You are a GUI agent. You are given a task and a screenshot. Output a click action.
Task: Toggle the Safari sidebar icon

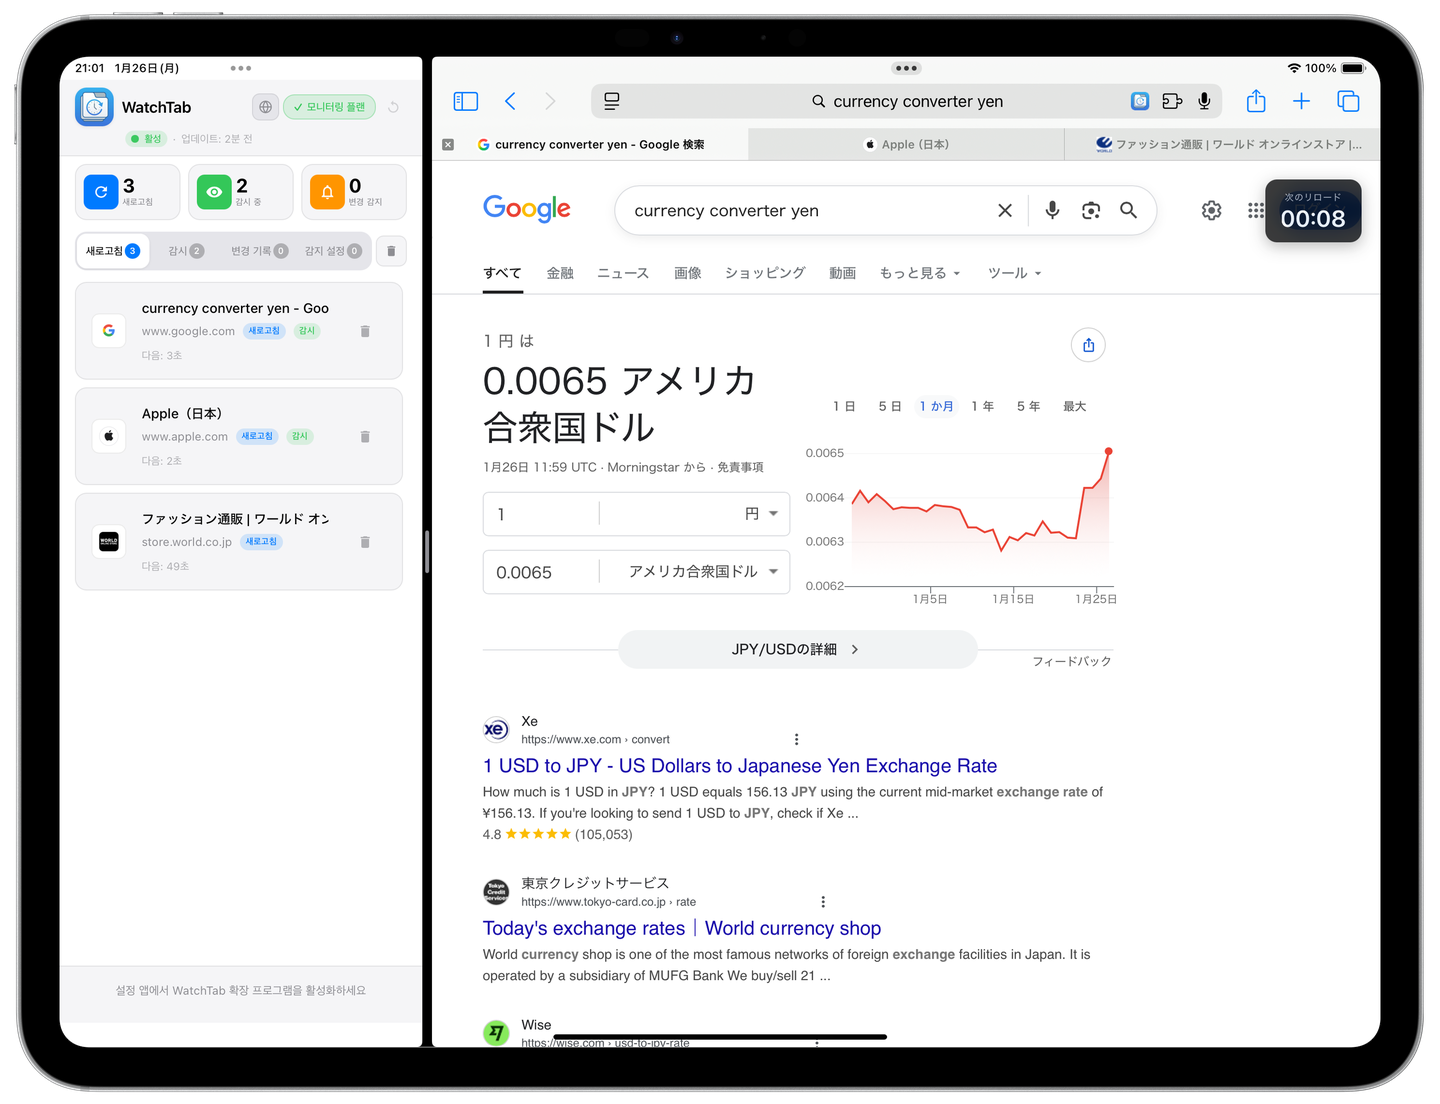click(x=466, y=101)
